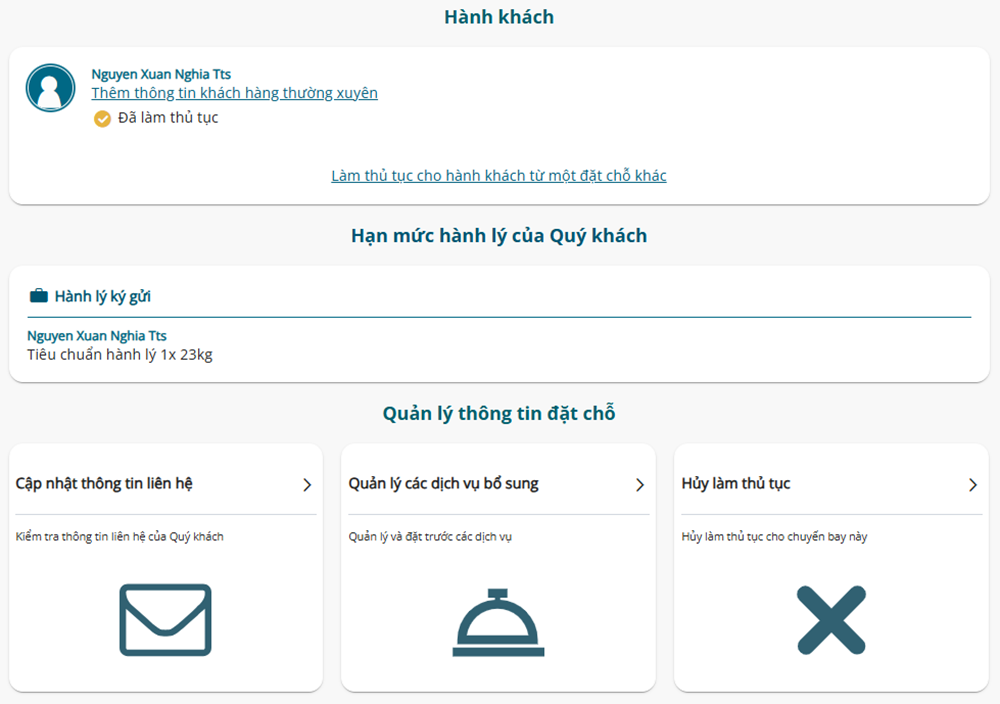
Task: Click the yellow checkmark beside Đã làm thủ tục
Action: point(100,118)
